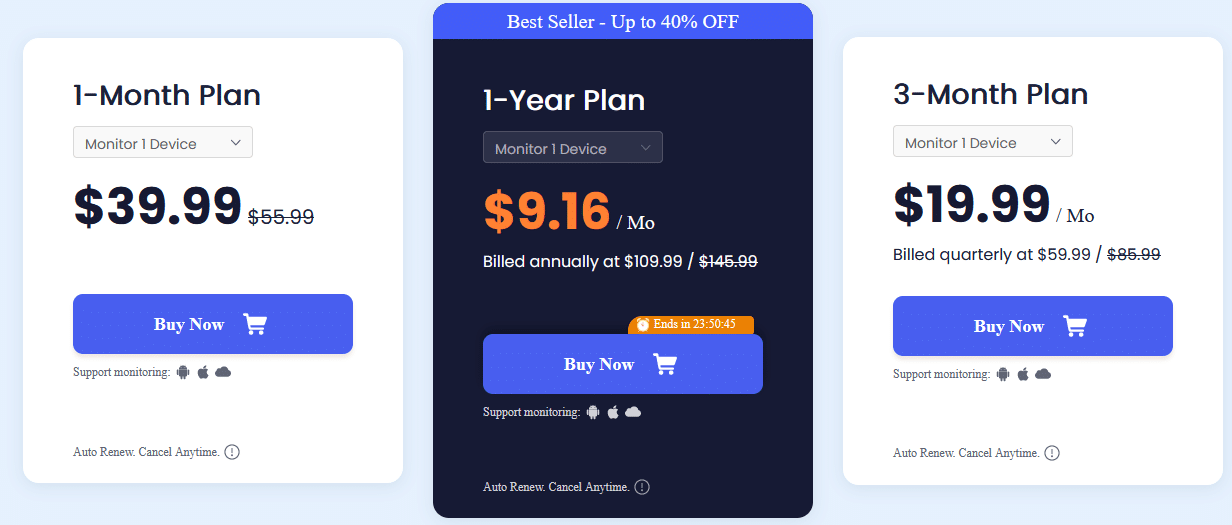Click the Apple icon under 3-Month Plan
1232x525 pixels.
1023,374
